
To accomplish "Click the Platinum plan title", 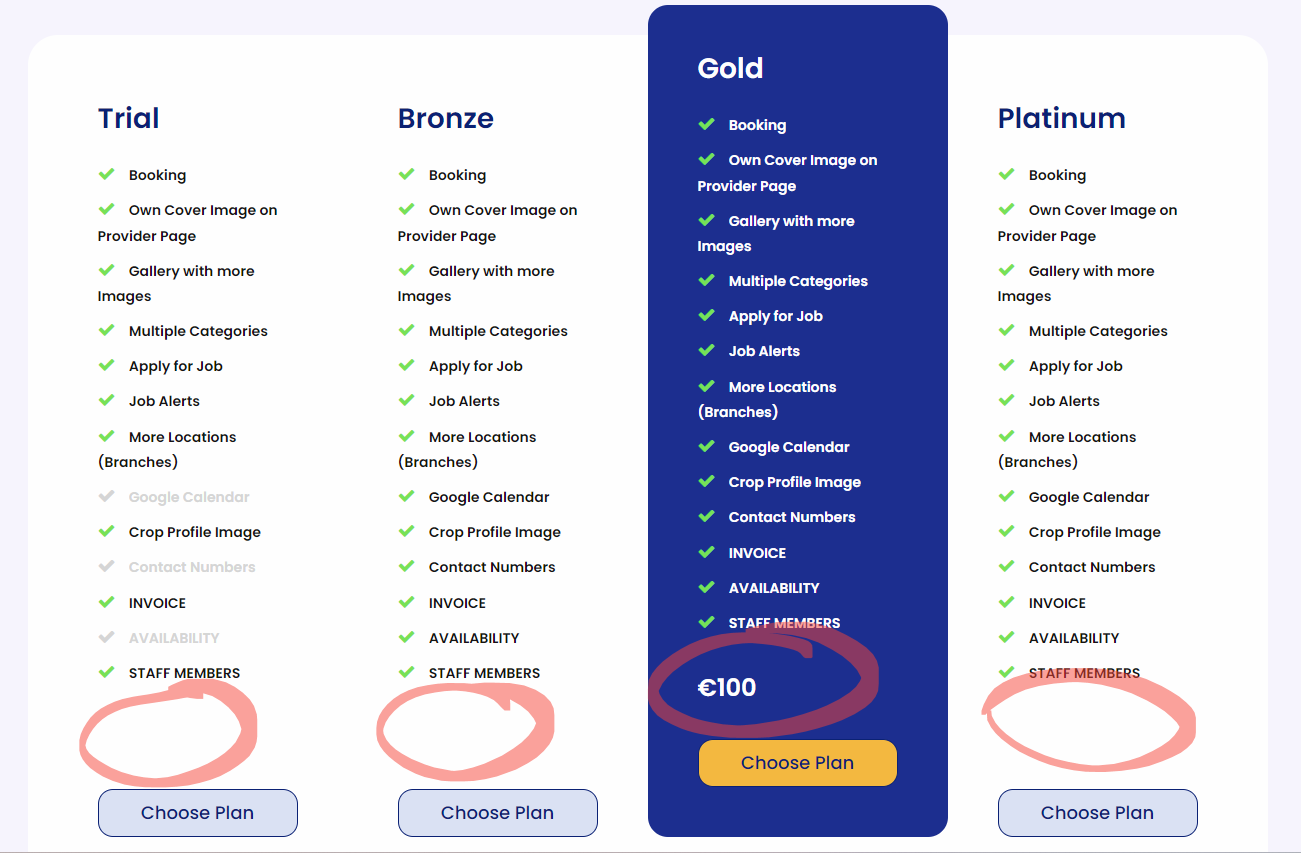I will (x=1061, y=118).
